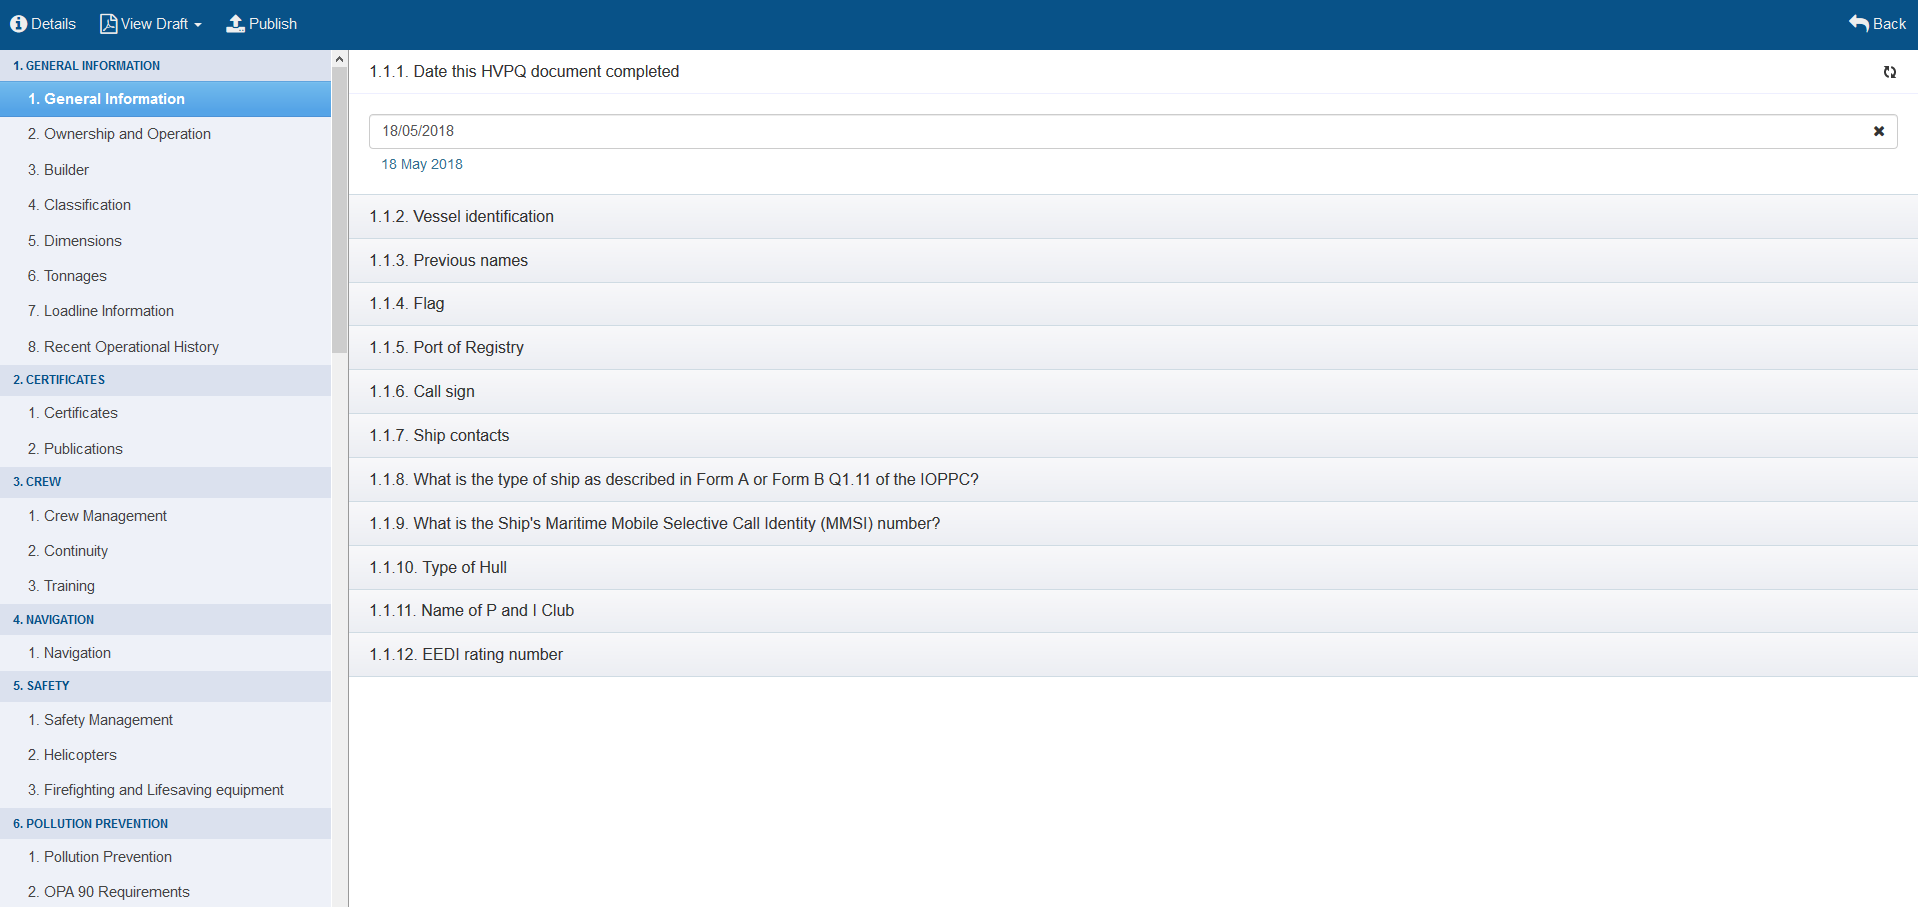Open Publications subsection
The image size is (1918, 907).
pyautogui.click(x=165, y=449)
